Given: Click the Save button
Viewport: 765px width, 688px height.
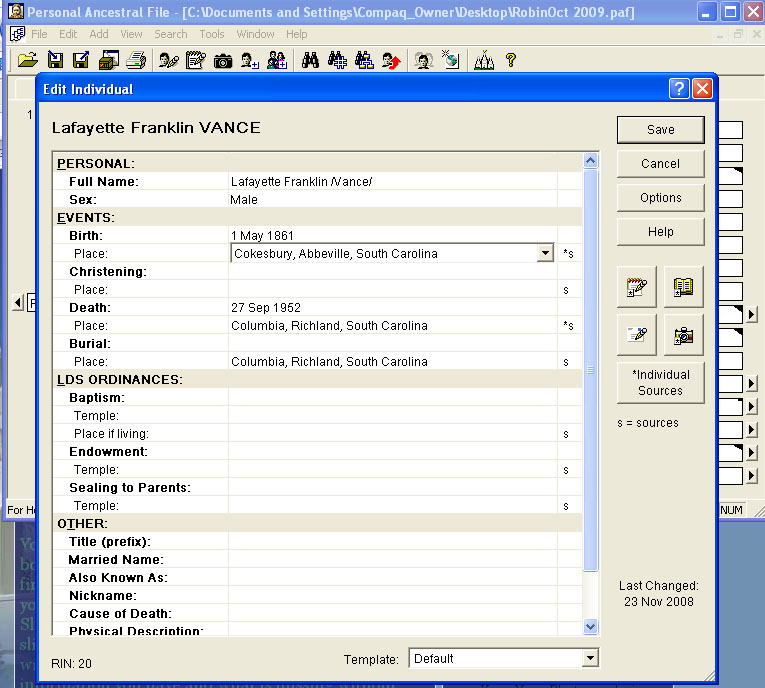Looking at the screenshot, I should [661, 130].
